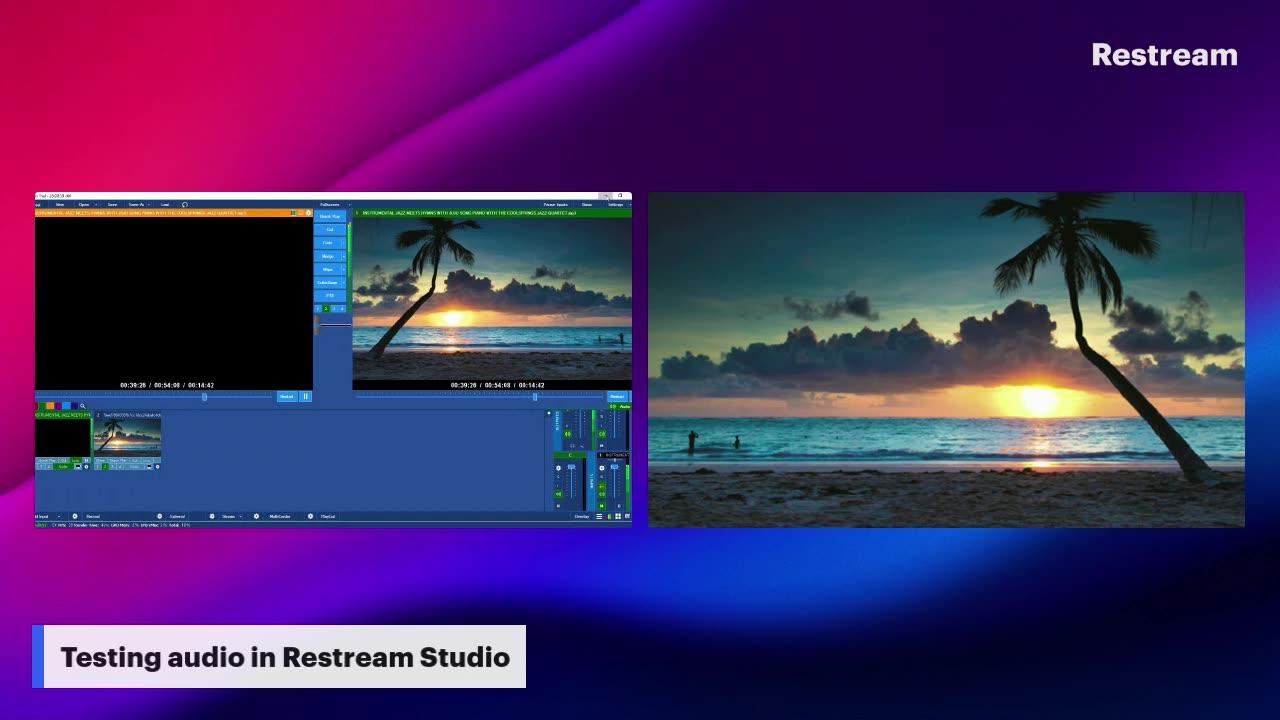The height and width of the screenshot is (720, 1280).
Task: Open right lower mixer channel gear
Action: coord(602,468)
